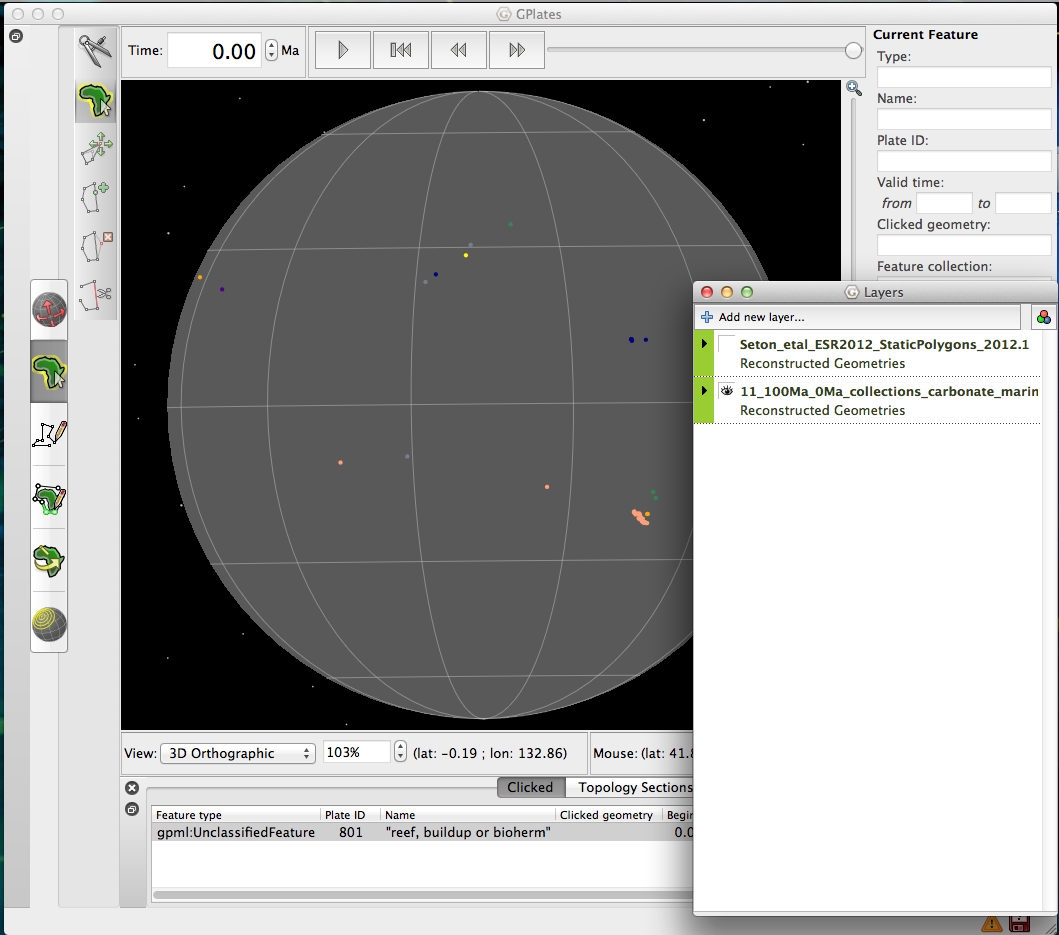Select the Measure Distance compass tool
This screenshot has height=935, width=1059.
click(x=95, y=50)
